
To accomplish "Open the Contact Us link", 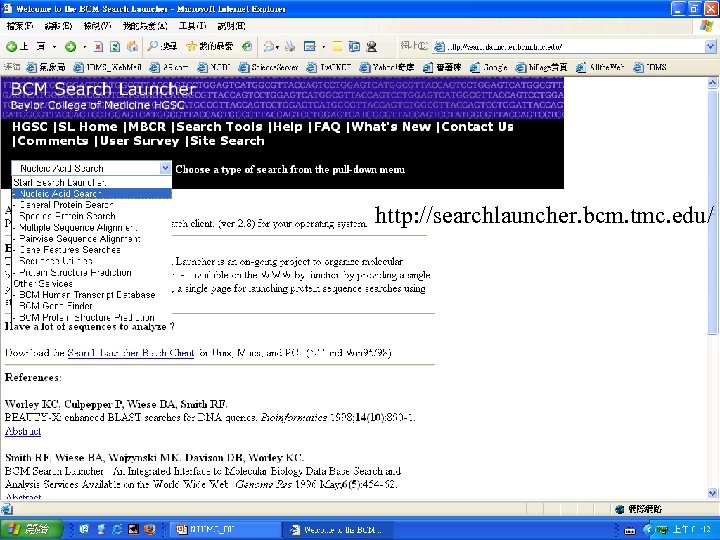I will (478, 127).
